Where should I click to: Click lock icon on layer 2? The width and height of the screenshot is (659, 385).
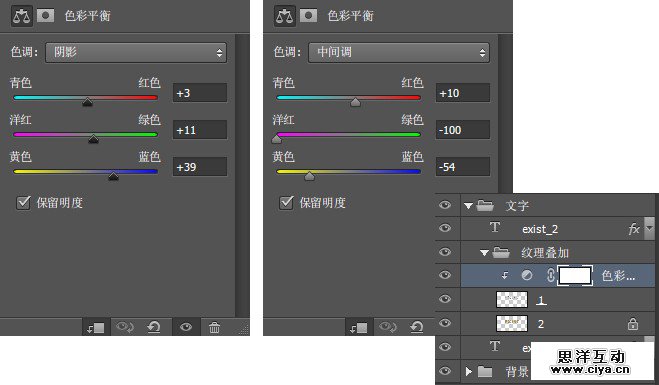(633, 324)
